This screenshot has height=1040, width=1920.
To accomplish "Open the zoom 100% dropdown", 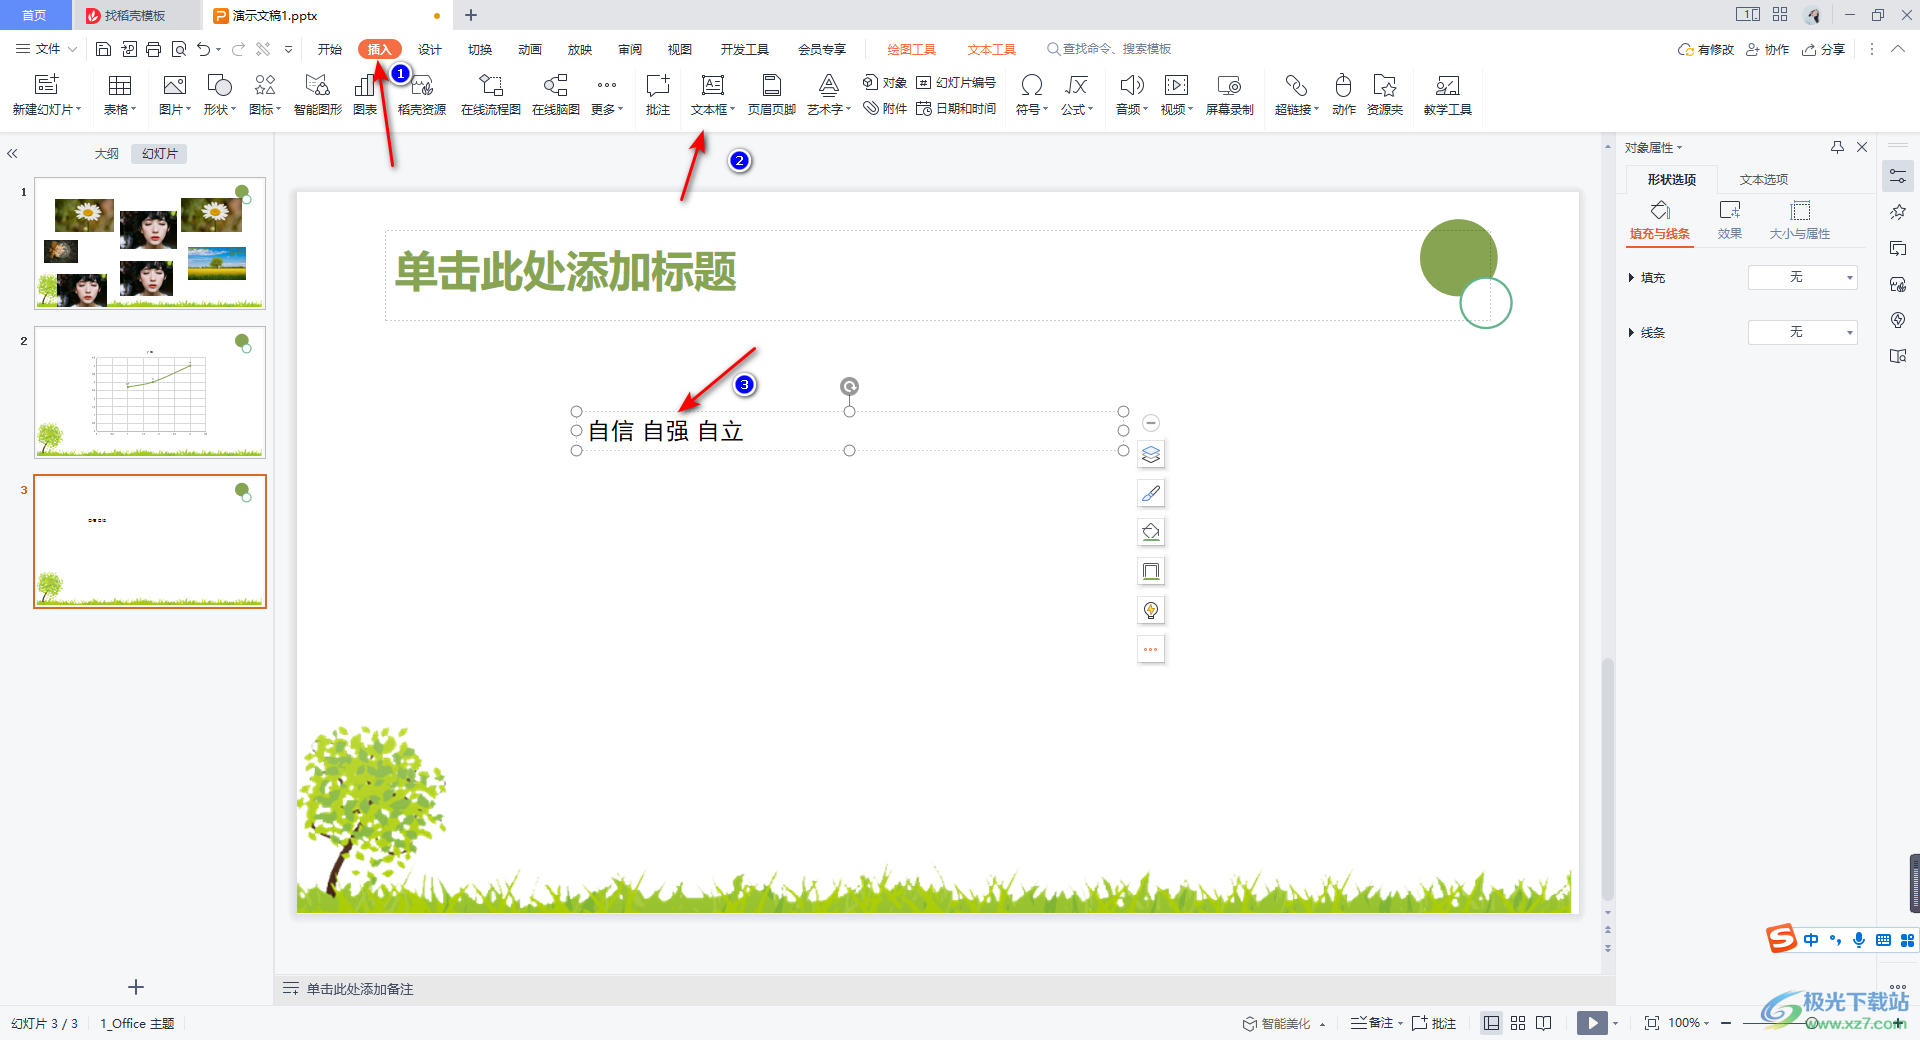I will point(1689,1023).
